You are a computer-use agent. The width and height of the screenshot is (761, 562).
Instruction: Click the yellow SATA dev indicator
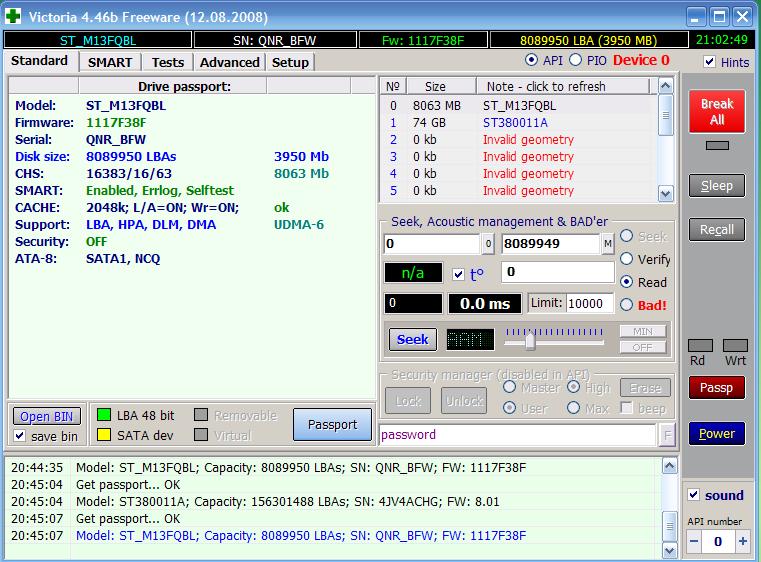pos(104,435)
